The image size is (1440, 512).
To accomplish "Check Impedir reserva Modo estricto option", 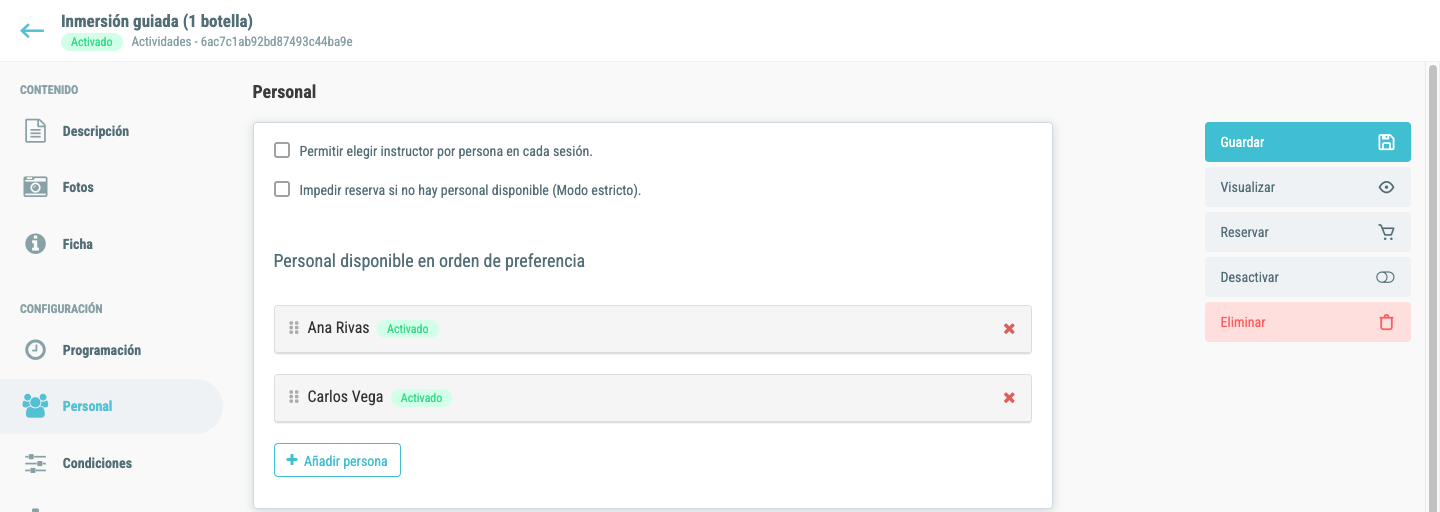I will pos(282,189).
